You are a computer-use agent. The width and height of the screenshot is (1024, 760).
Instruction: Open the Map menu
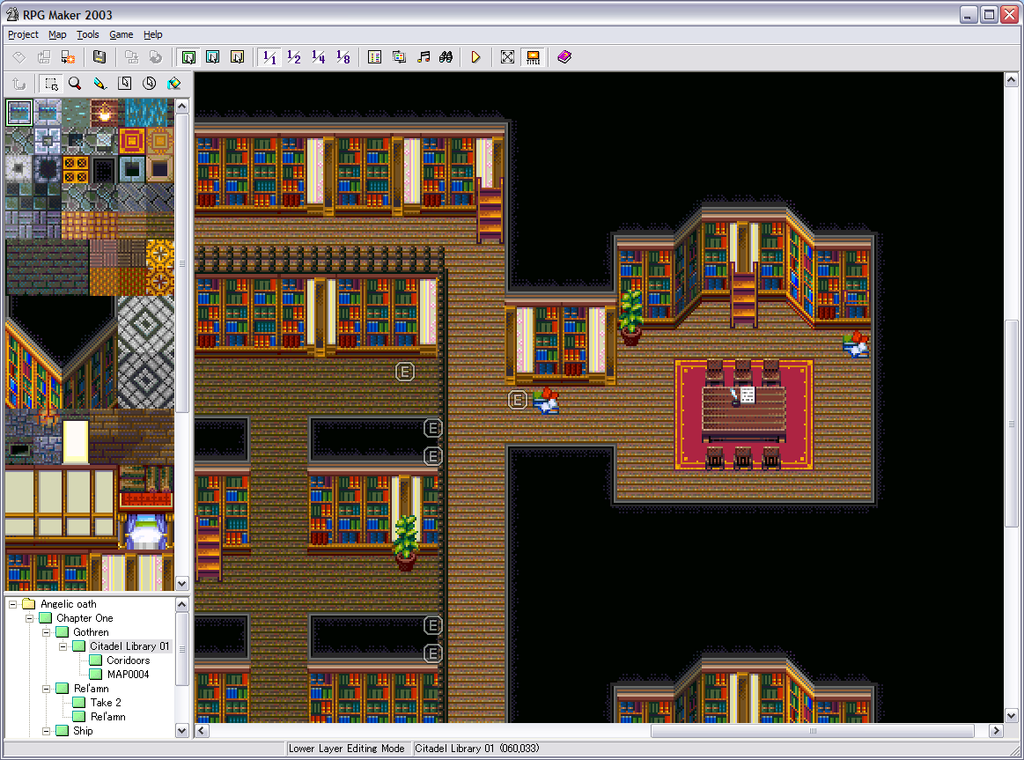pos(57,35)
